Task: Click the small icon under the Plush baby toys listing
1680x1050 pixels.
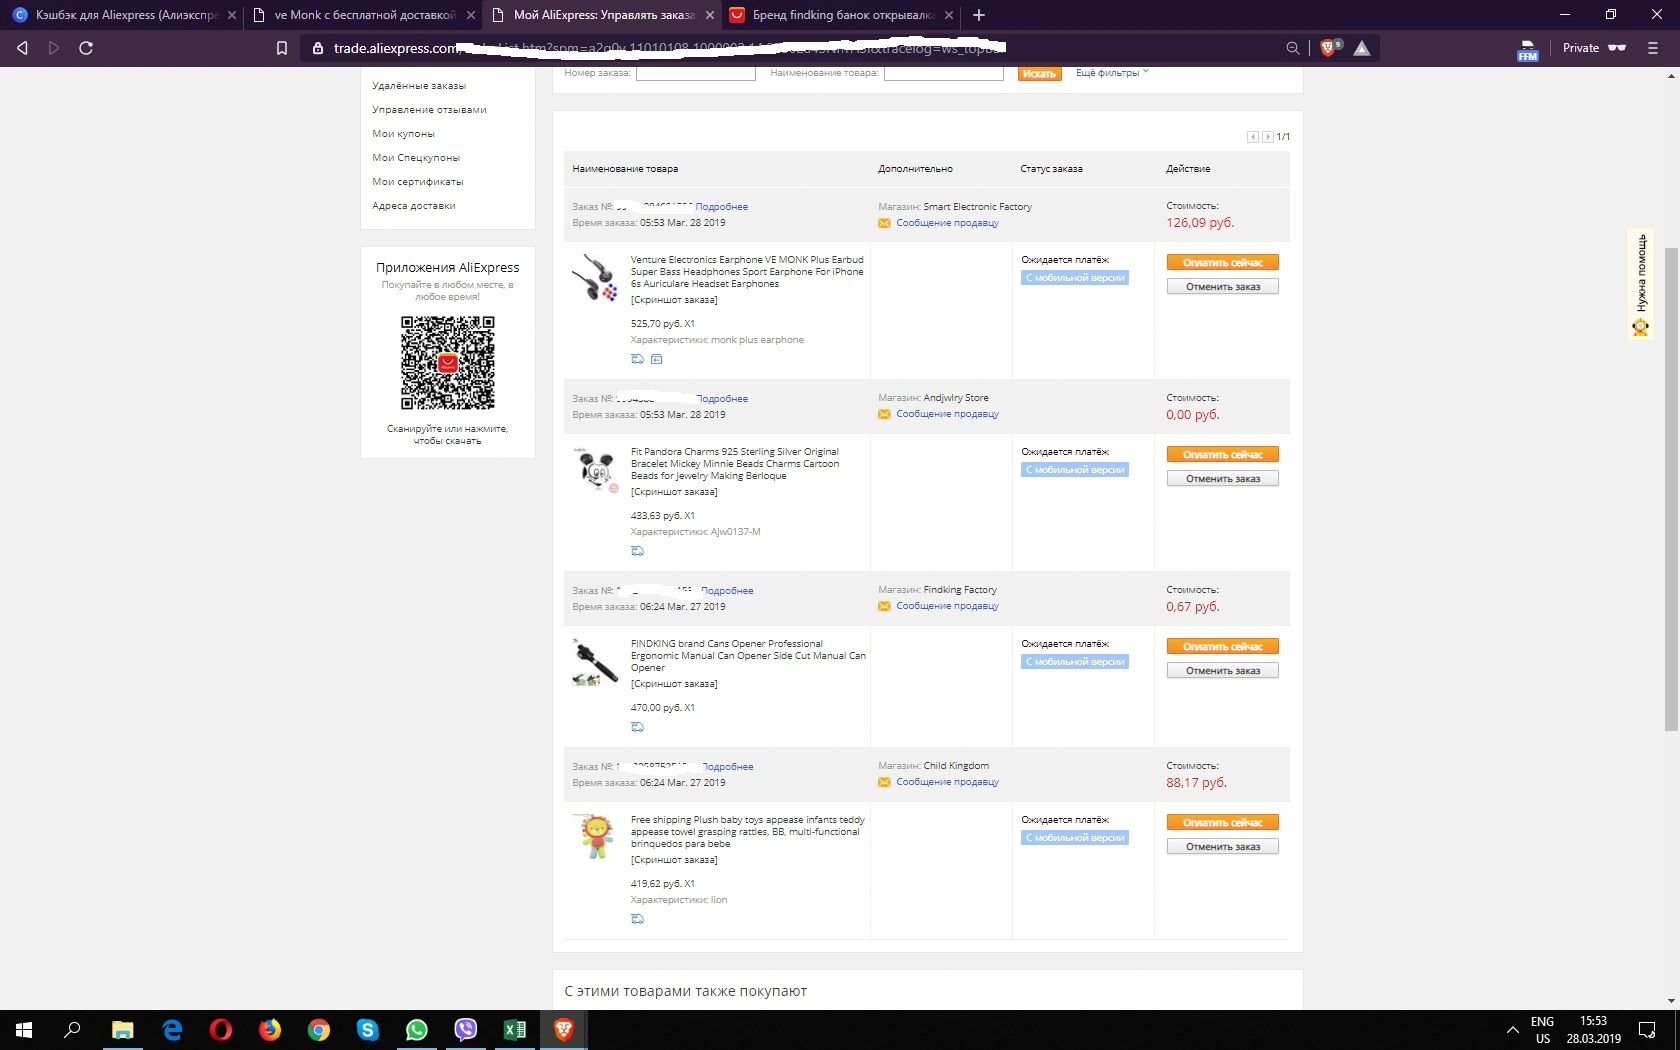Action: (x=637, y=919)
